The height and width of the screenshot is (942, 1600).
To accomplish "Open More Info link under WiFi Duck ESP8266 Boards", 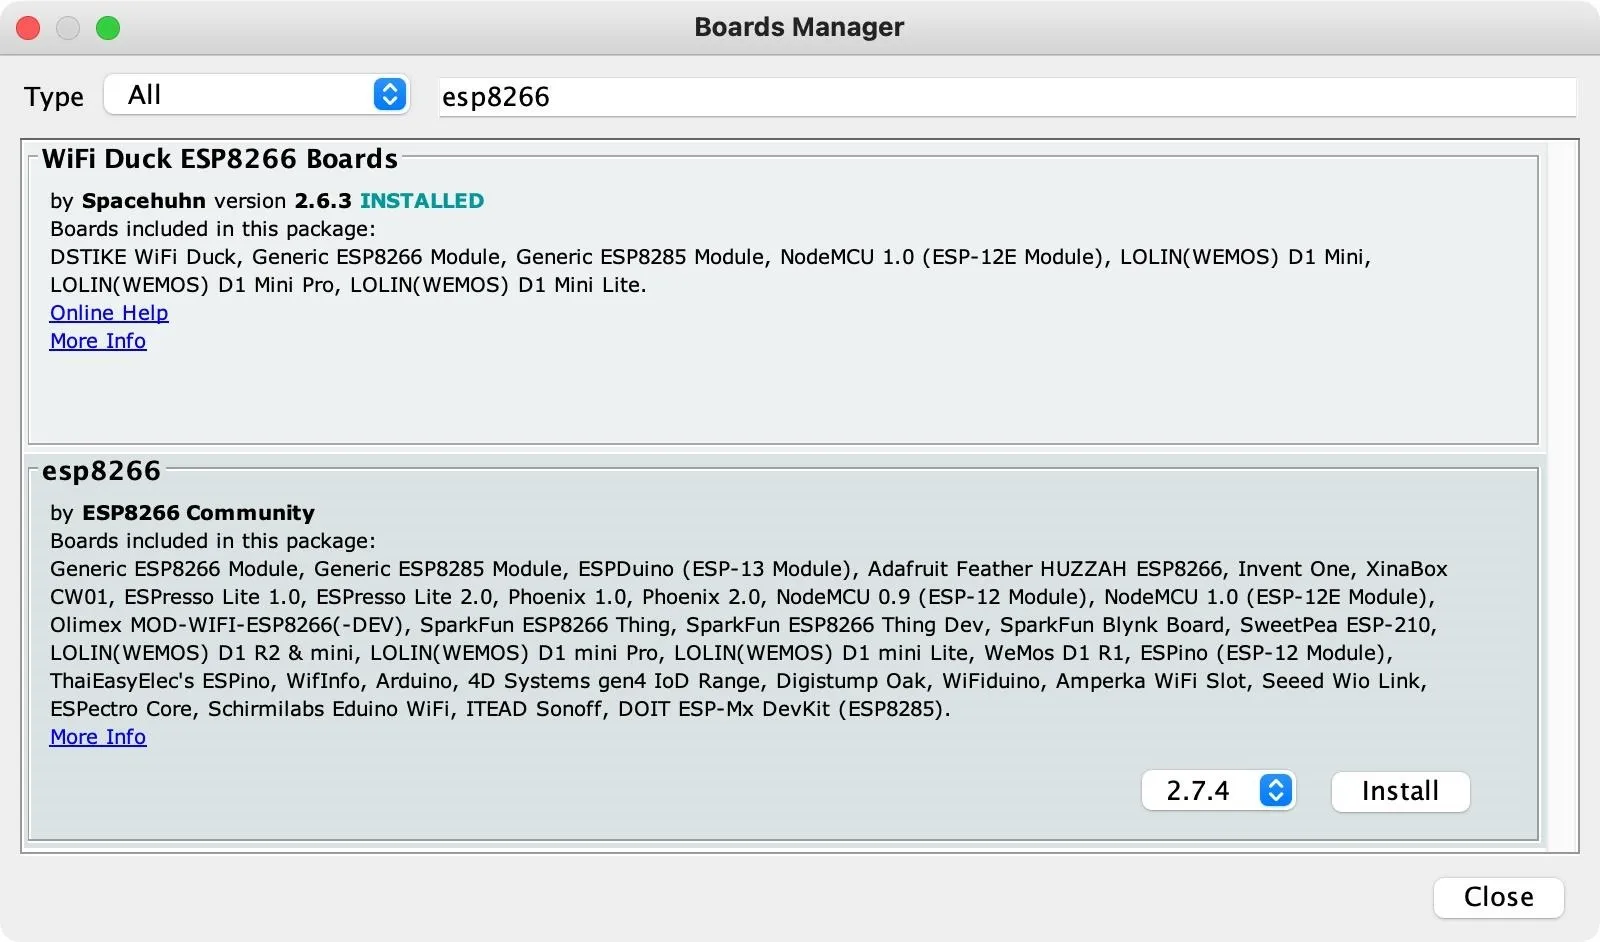I will tap(98, 341).
